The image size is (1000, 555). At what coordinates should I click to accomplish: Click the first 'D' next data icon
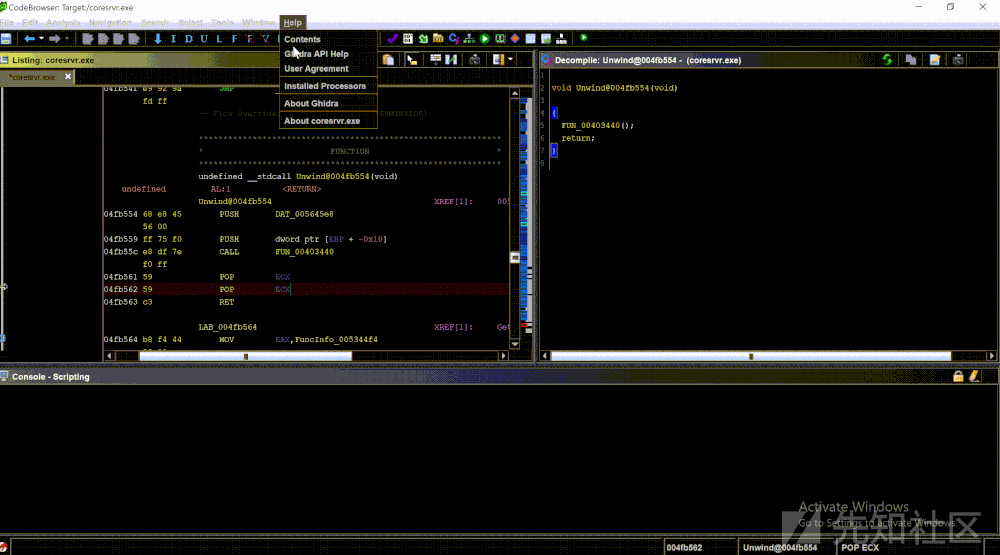[188, 39]
